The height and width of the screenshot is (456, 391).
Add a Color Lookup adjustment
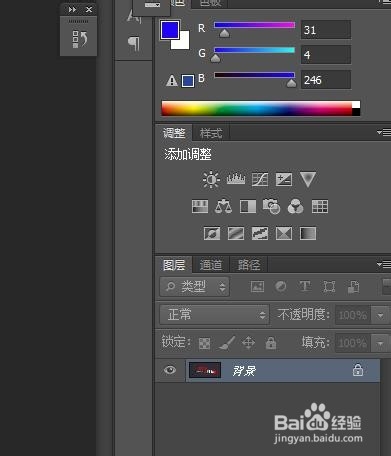[x=320, y=207]
